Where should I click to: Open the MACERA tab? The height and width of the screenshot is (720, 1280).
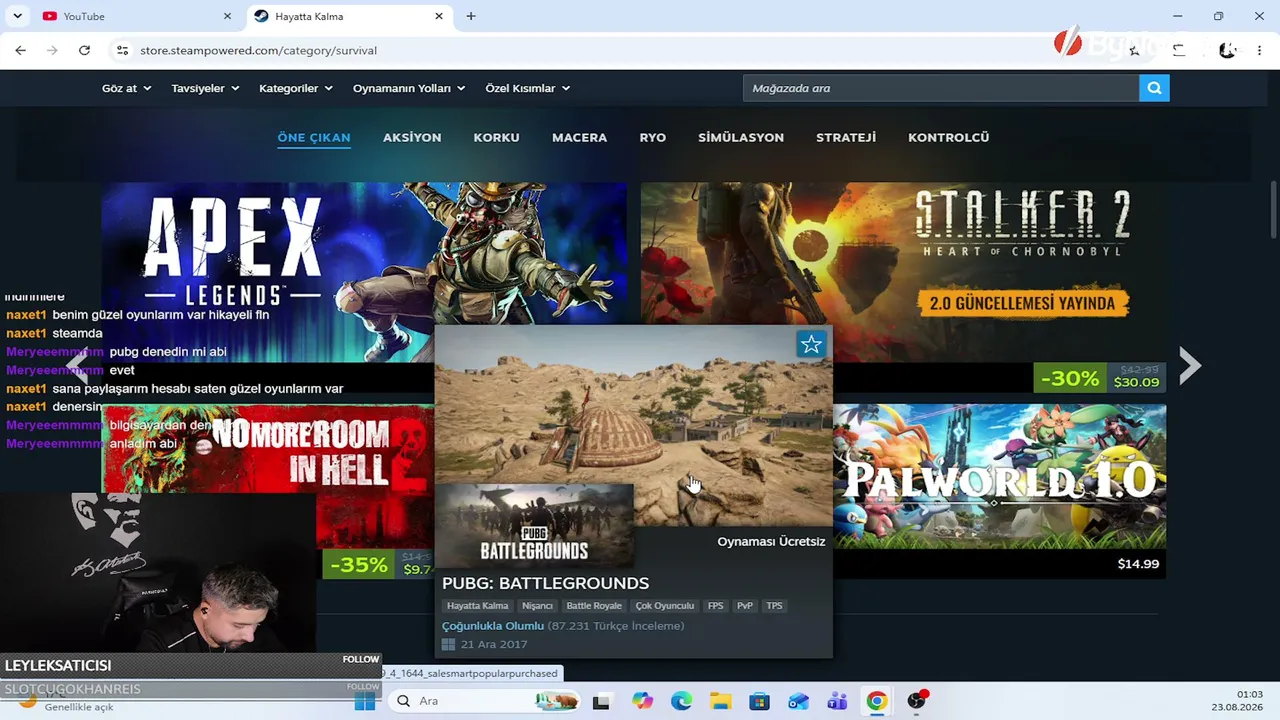click(x=579, y=137)
